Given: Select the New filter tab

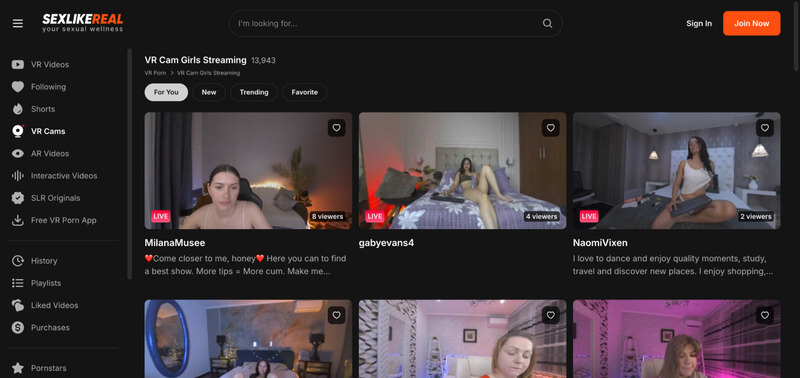Looking at the screenshot, I should pos(209,92).
